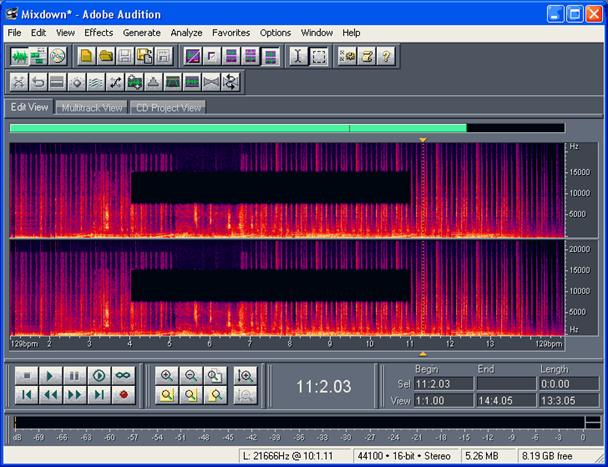This screenshot has height=467, width=608.
Task: Zoom in horizontally with magnifier plus
Action: pos(166,376)
